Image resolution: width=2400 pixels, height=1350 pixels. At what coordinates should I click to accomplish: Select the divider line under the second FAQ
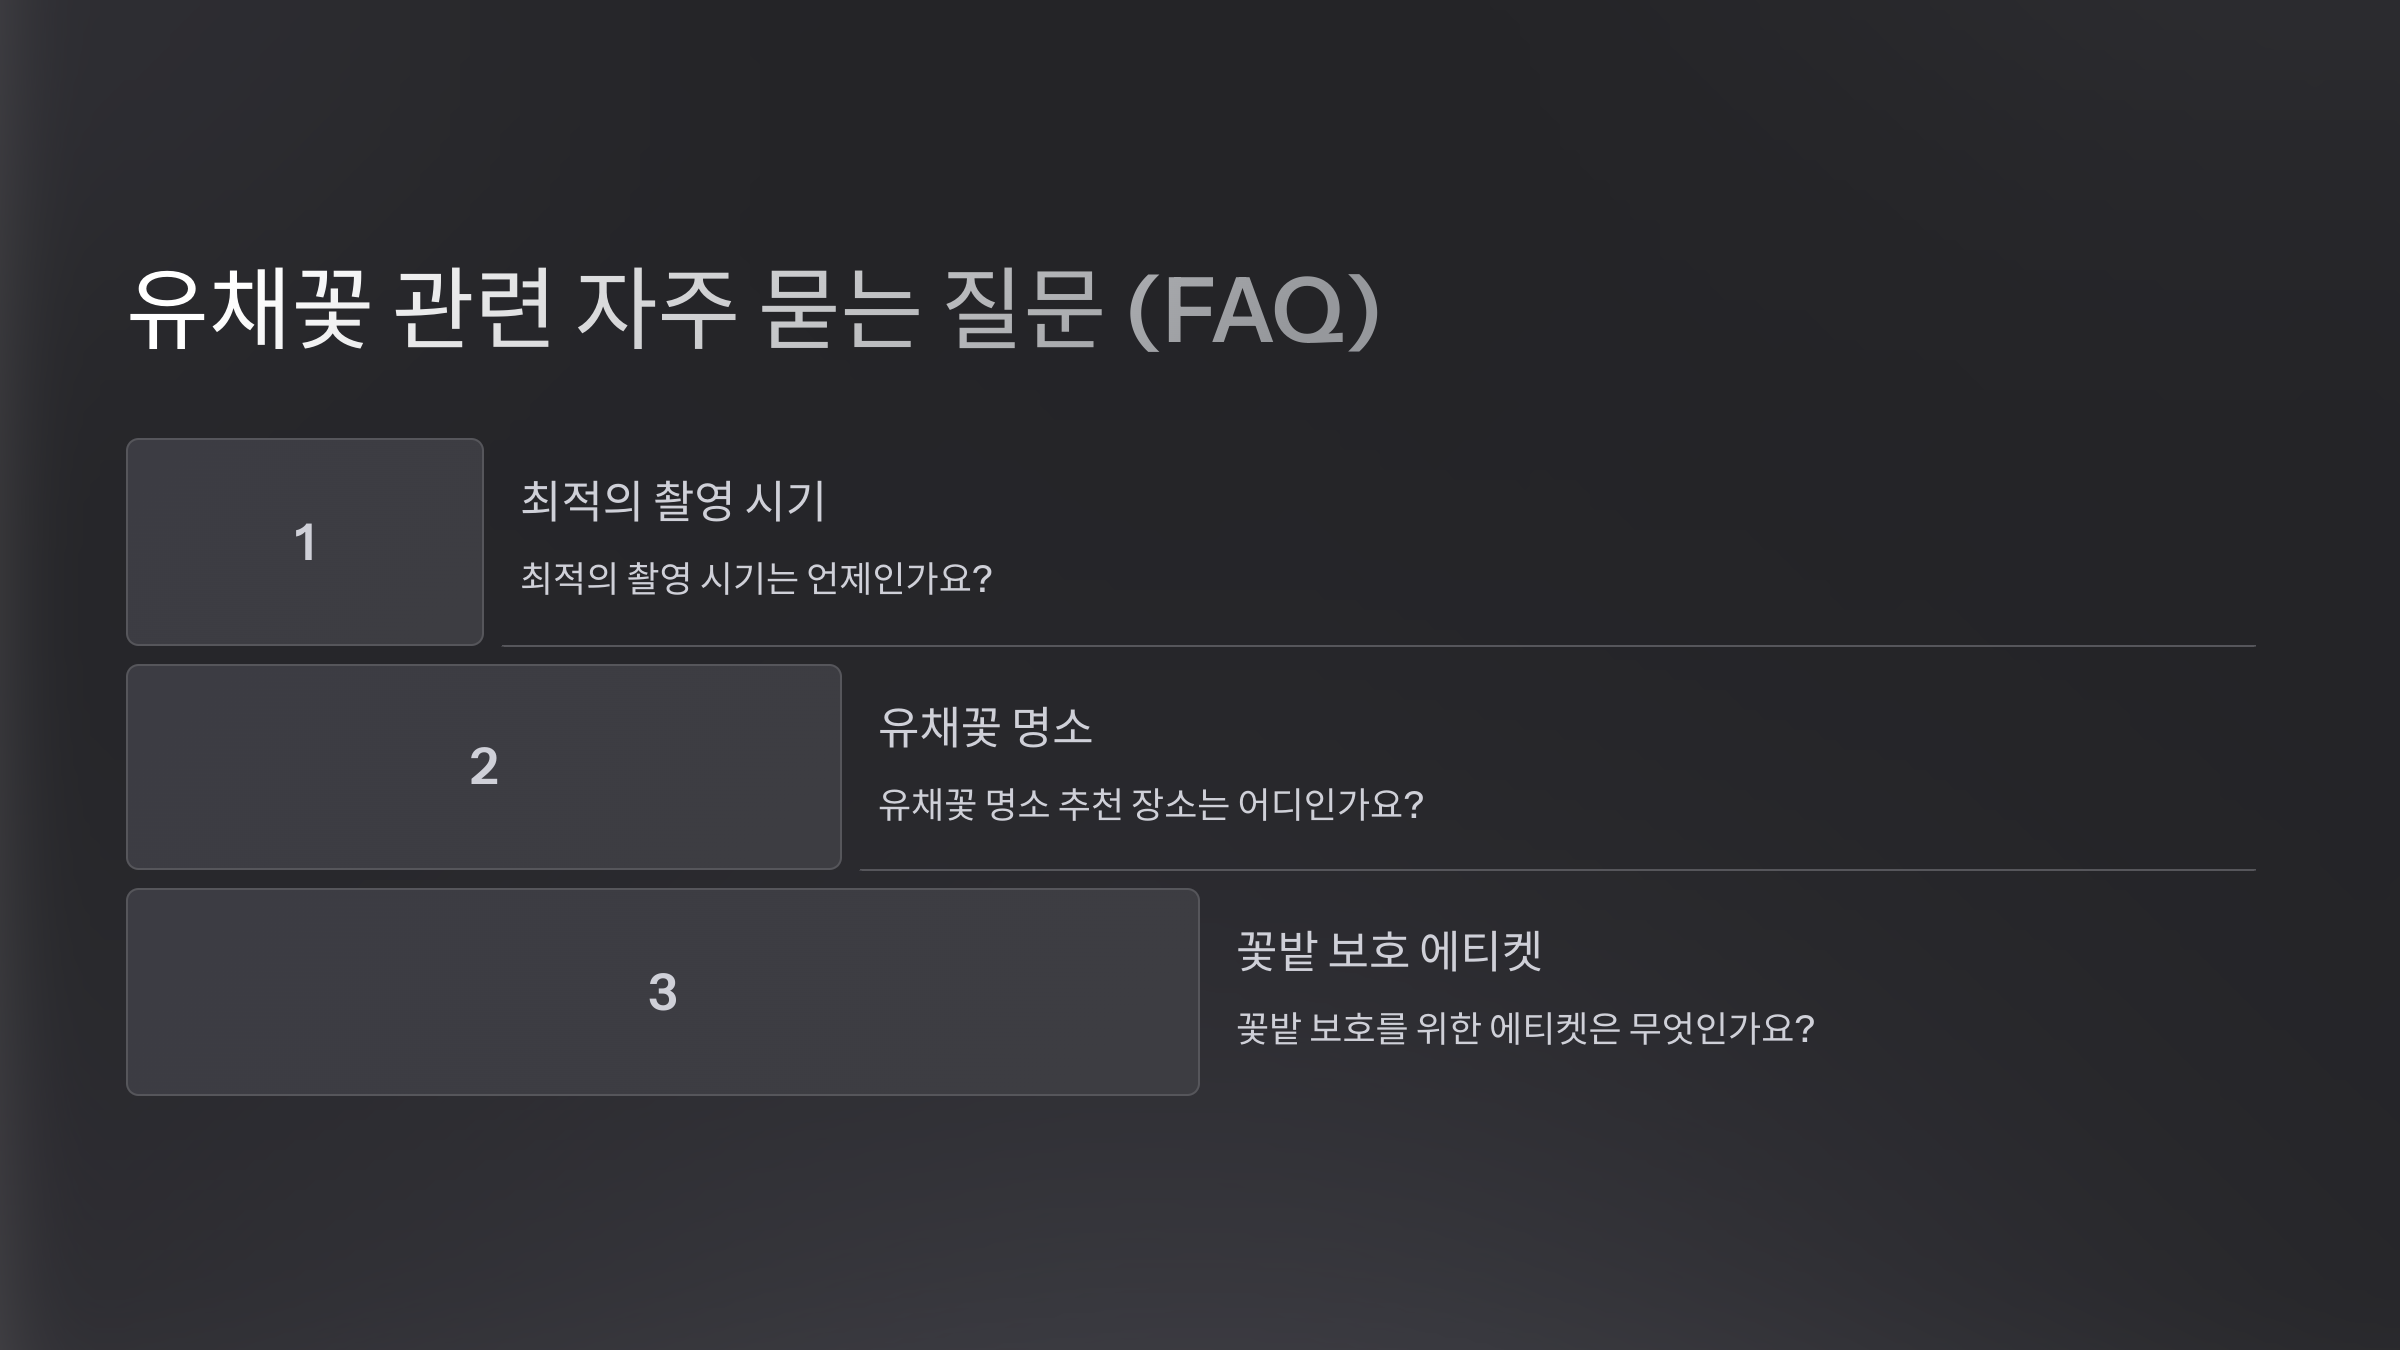tap(1558, 870)
